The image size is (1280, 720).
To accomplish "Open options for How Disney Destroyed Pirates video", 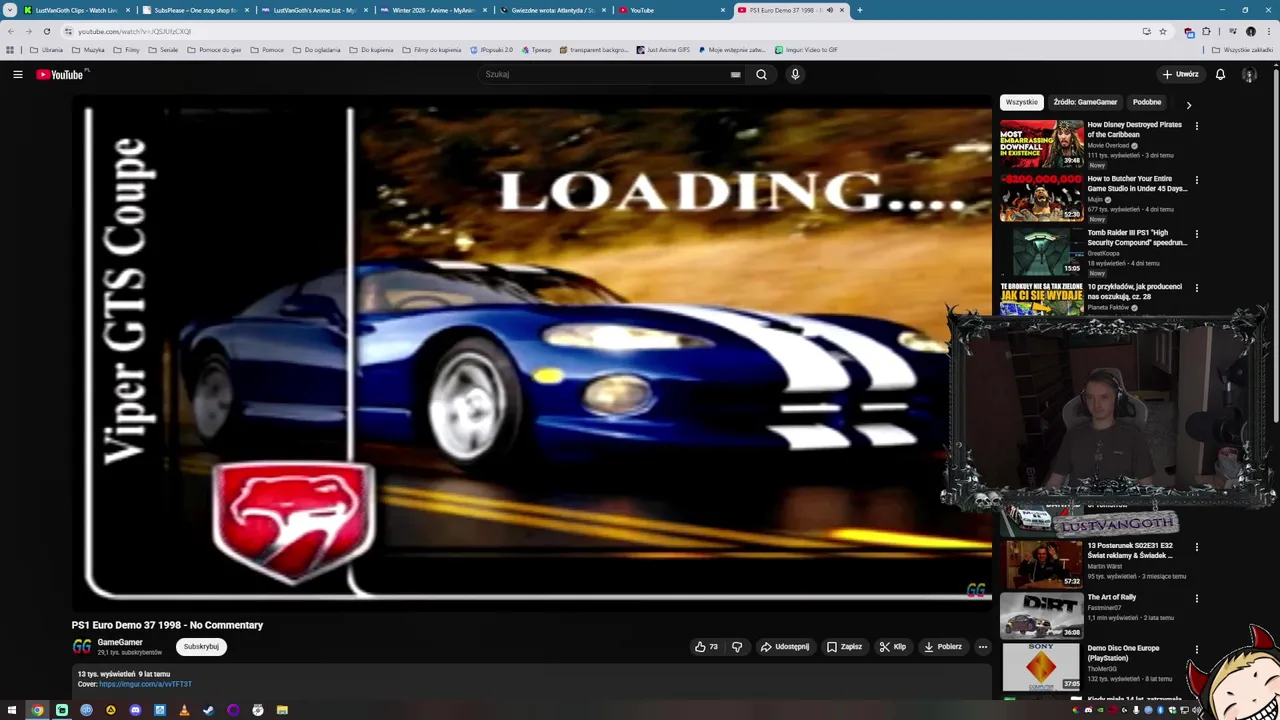I will click(x=1196, y=126).
